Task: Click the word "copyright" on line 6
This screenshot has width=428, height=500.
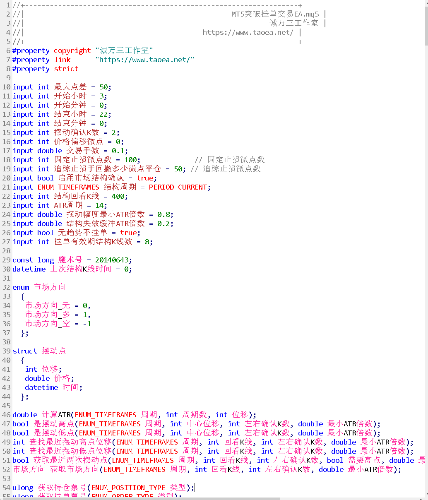Action: click(x=72, y=51)
